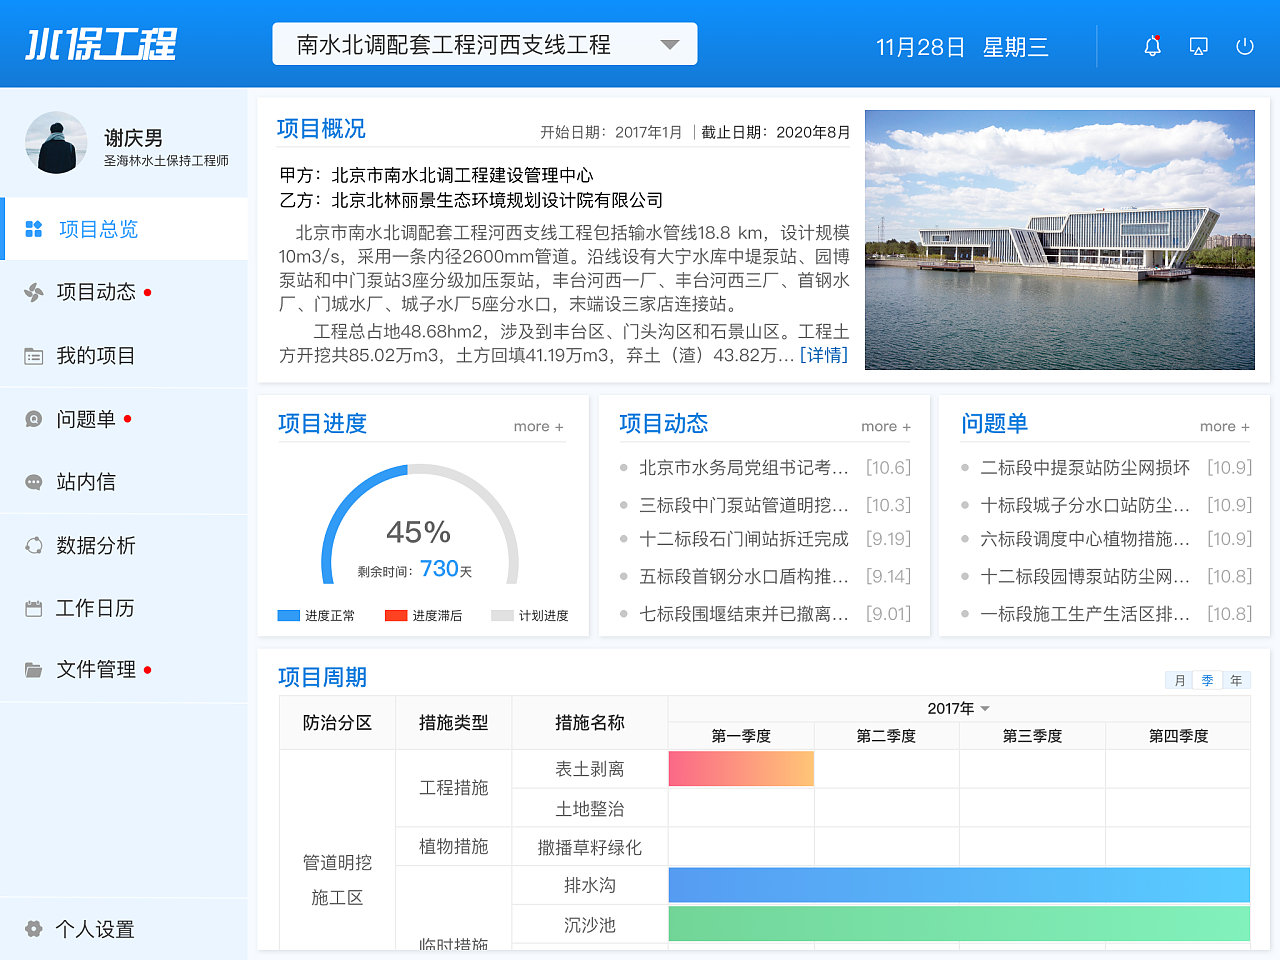This screenshot has width=1280, height=960.
Task: Click the 第三季度 column header
Action: tap(1033, 736)
